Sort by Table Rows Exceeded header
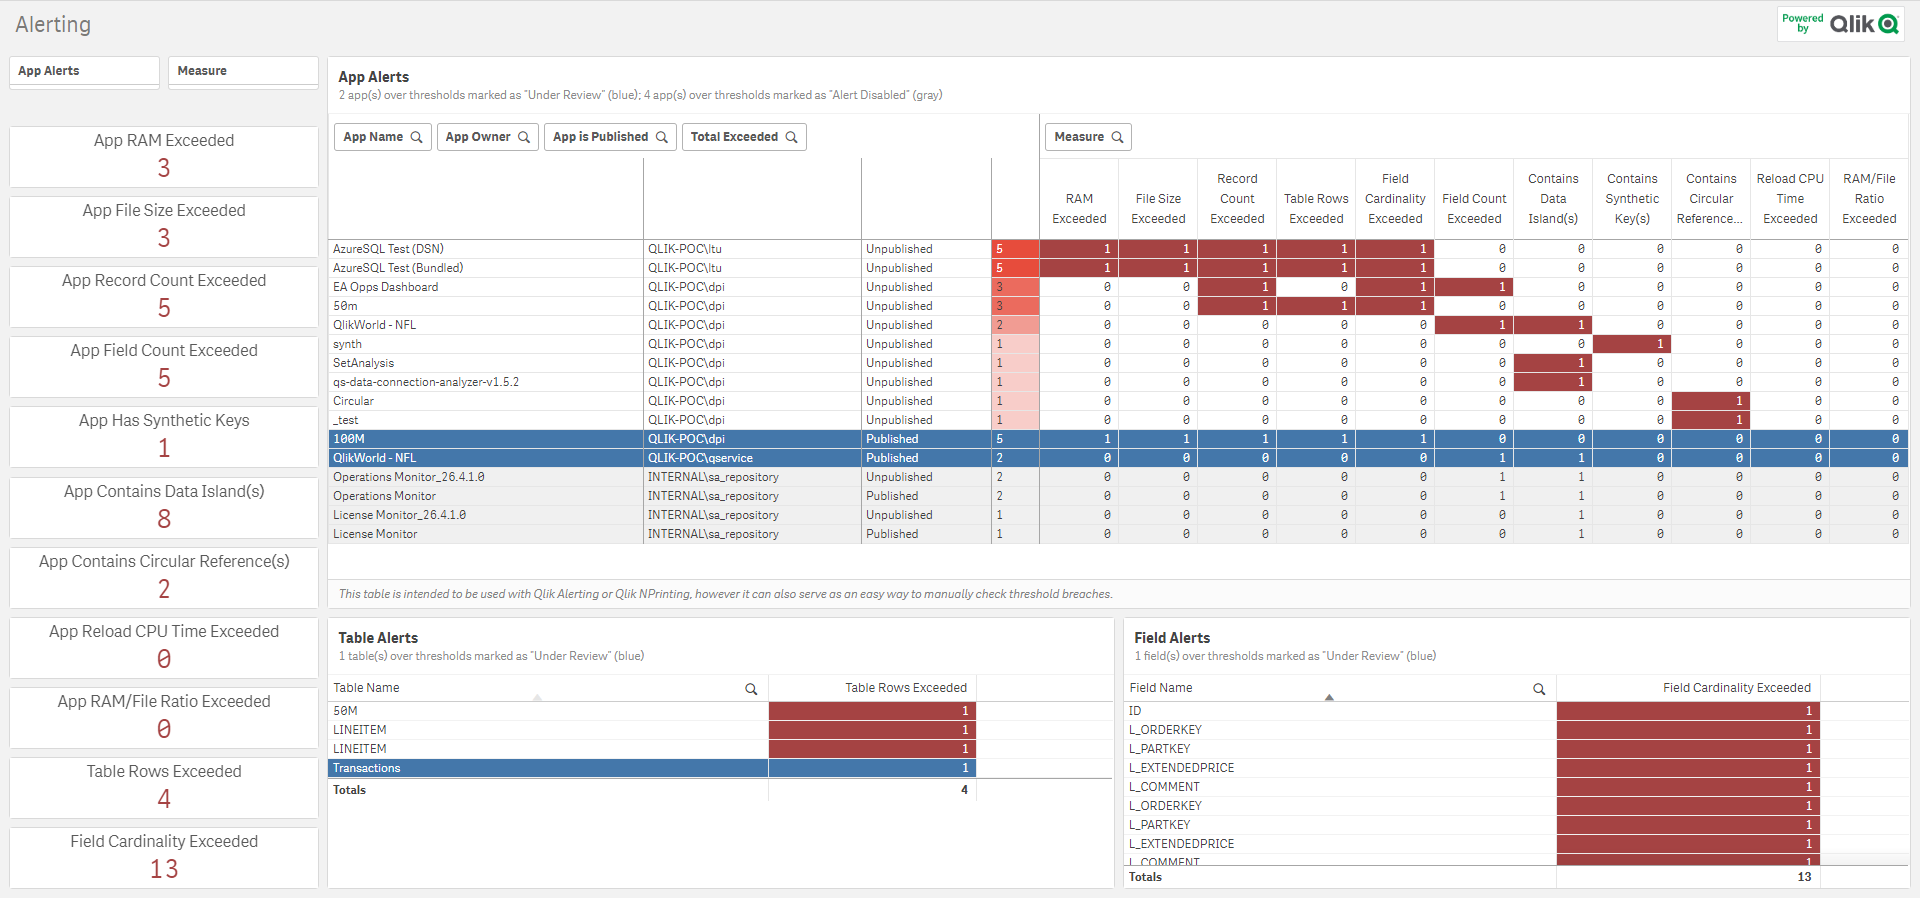This screenshot has height=898, width=1920. point(905,688)
